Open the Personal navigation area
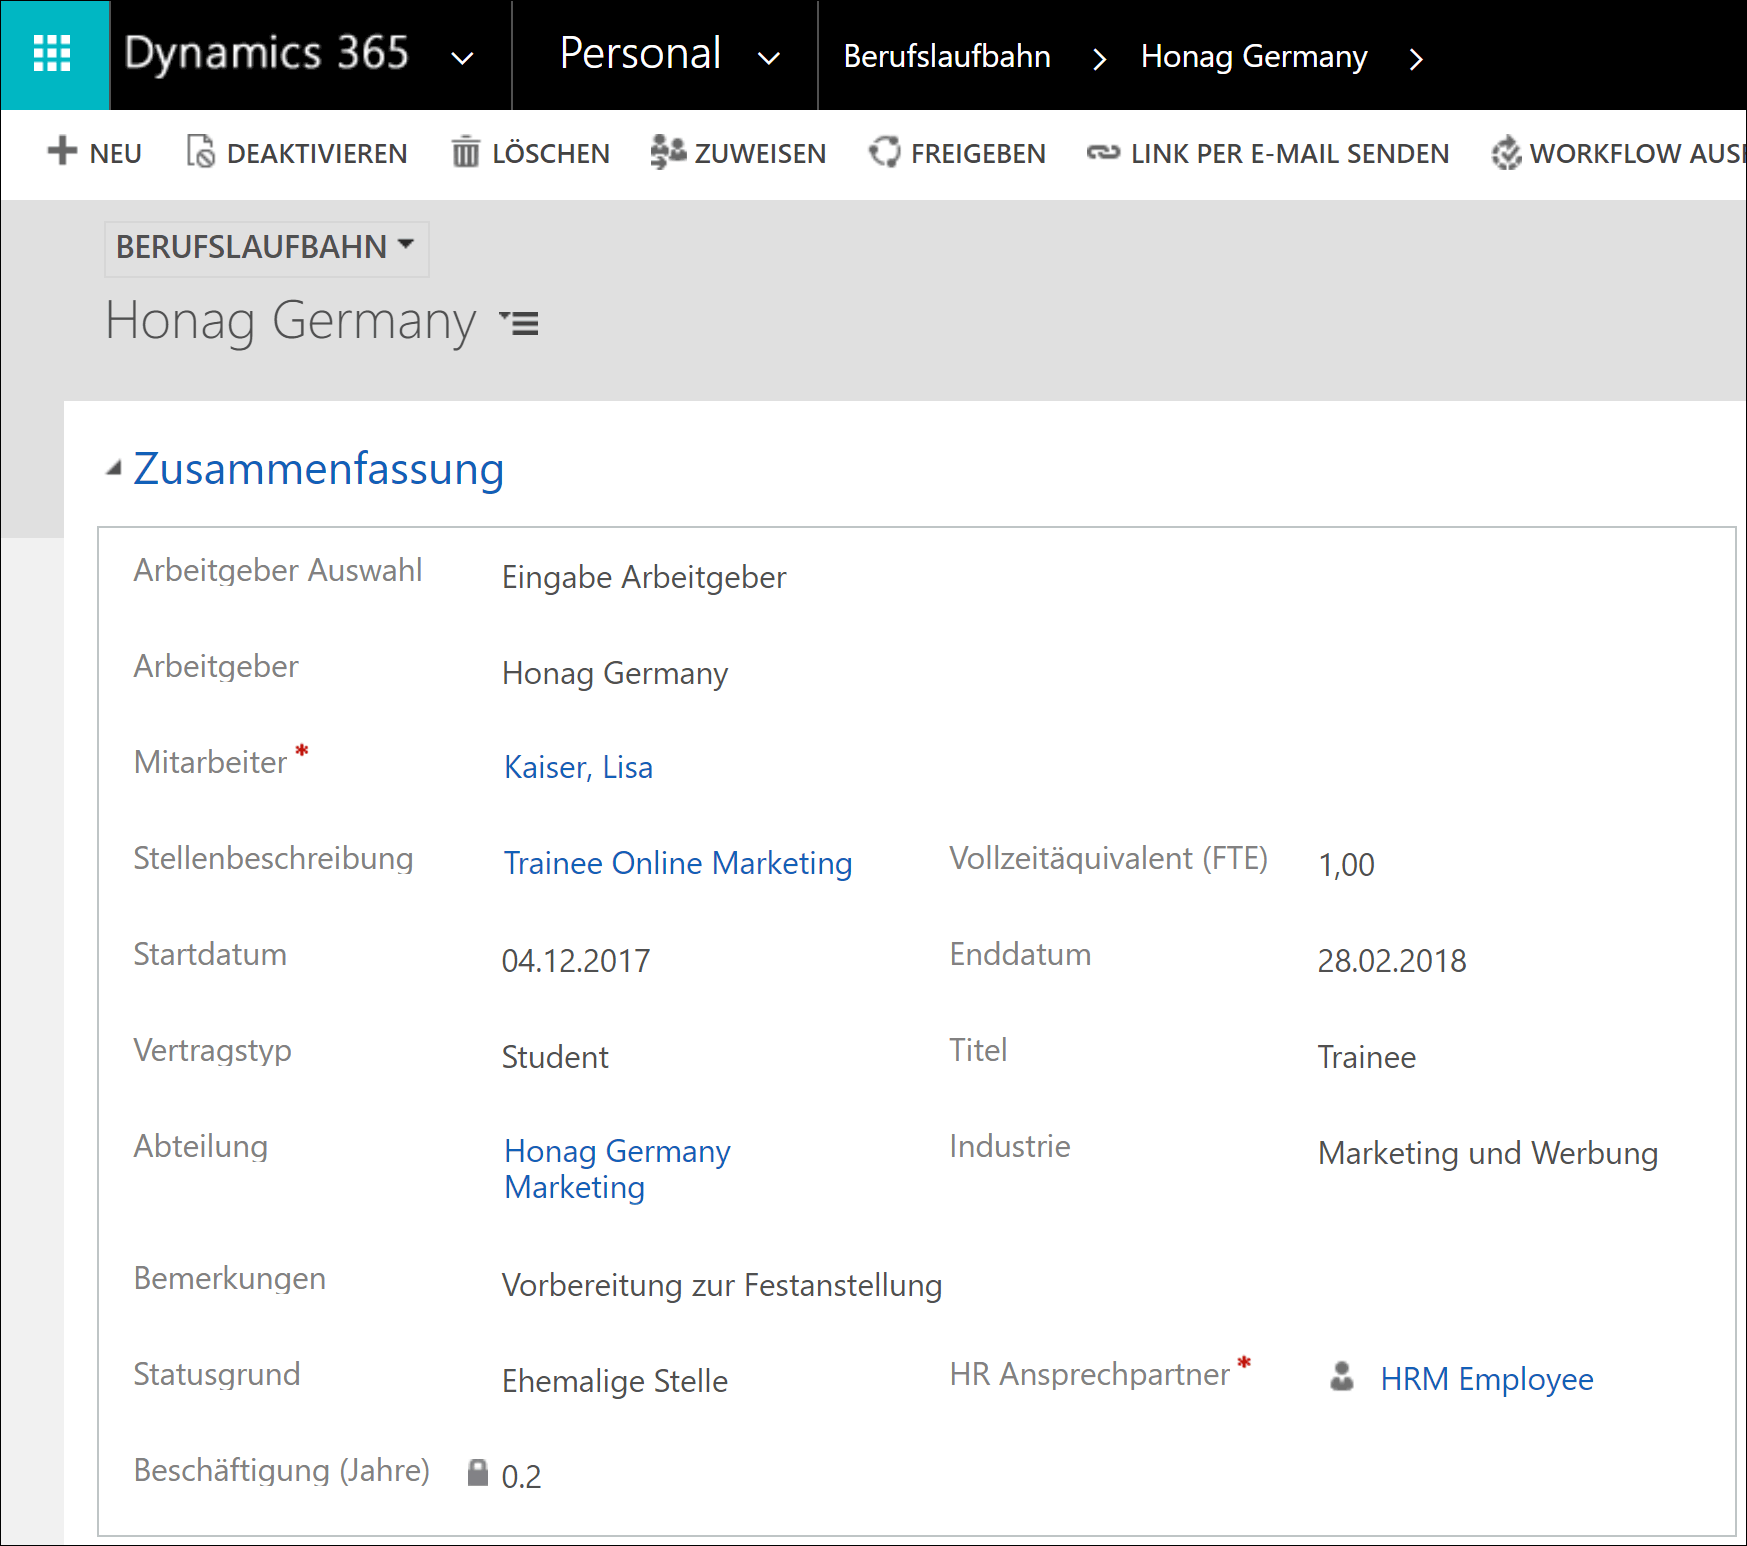 pyautogui.click(x=640, y=53)
